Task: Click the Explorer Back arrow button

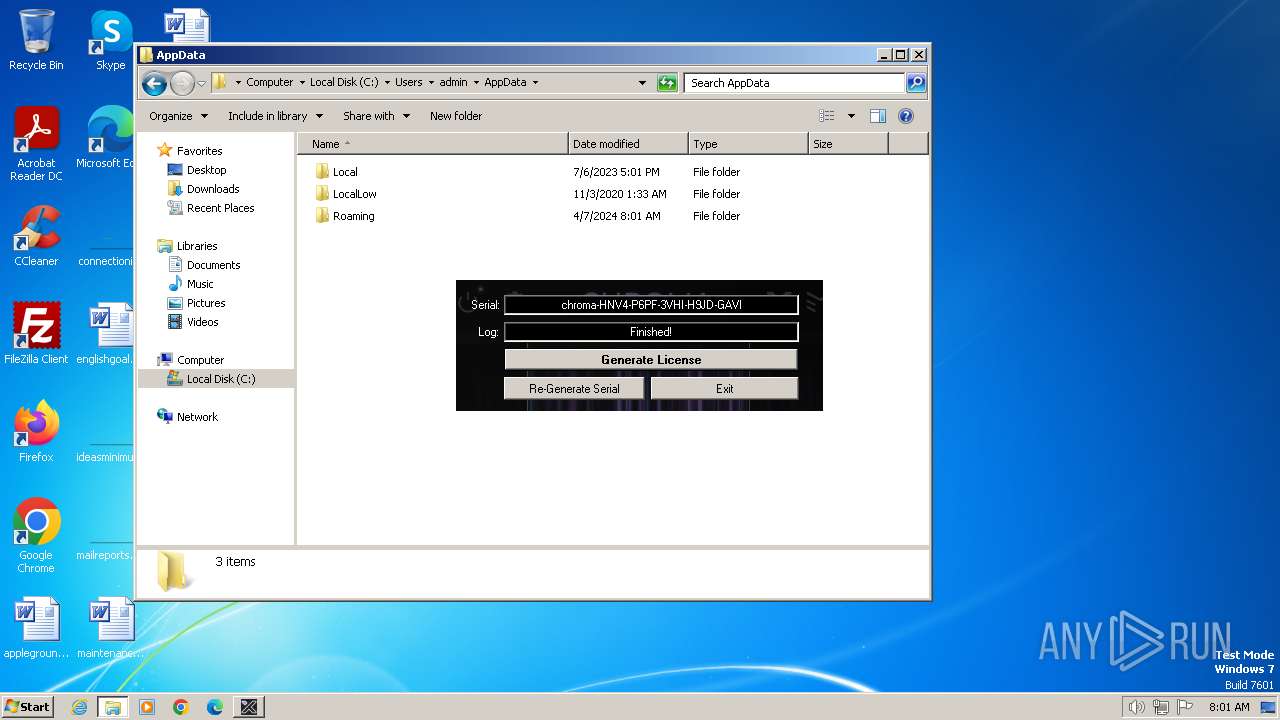Action: (x=154, y=83)
